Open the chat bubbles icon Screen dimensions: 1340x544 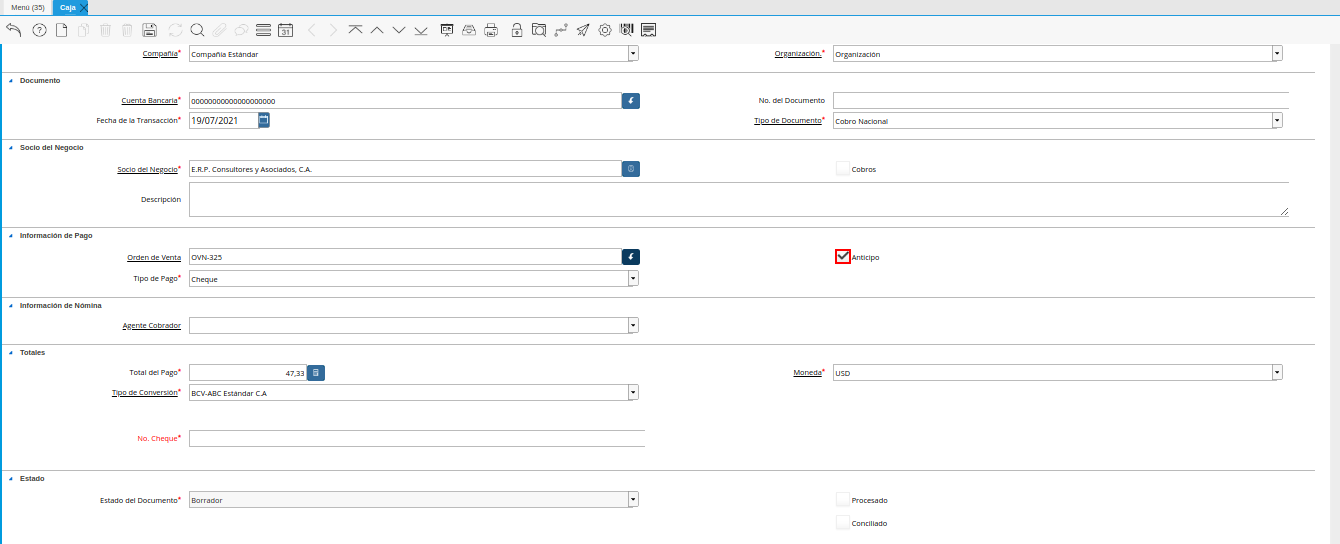(x=241, y=30)
